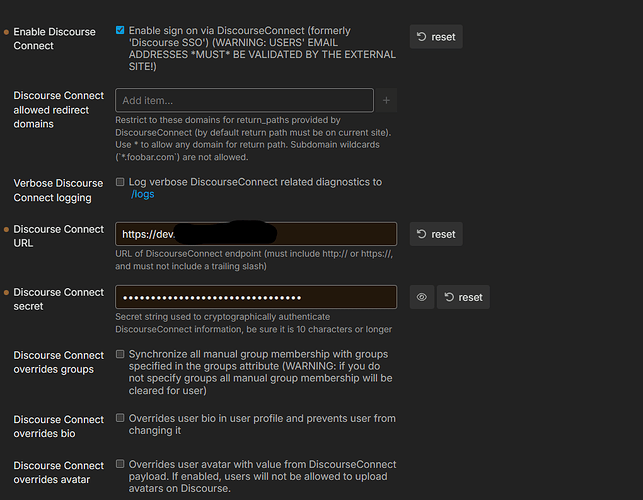Click the 'Discourse Connect URL' setting label
Screen dimensions: 643x500
coord(59,236)
